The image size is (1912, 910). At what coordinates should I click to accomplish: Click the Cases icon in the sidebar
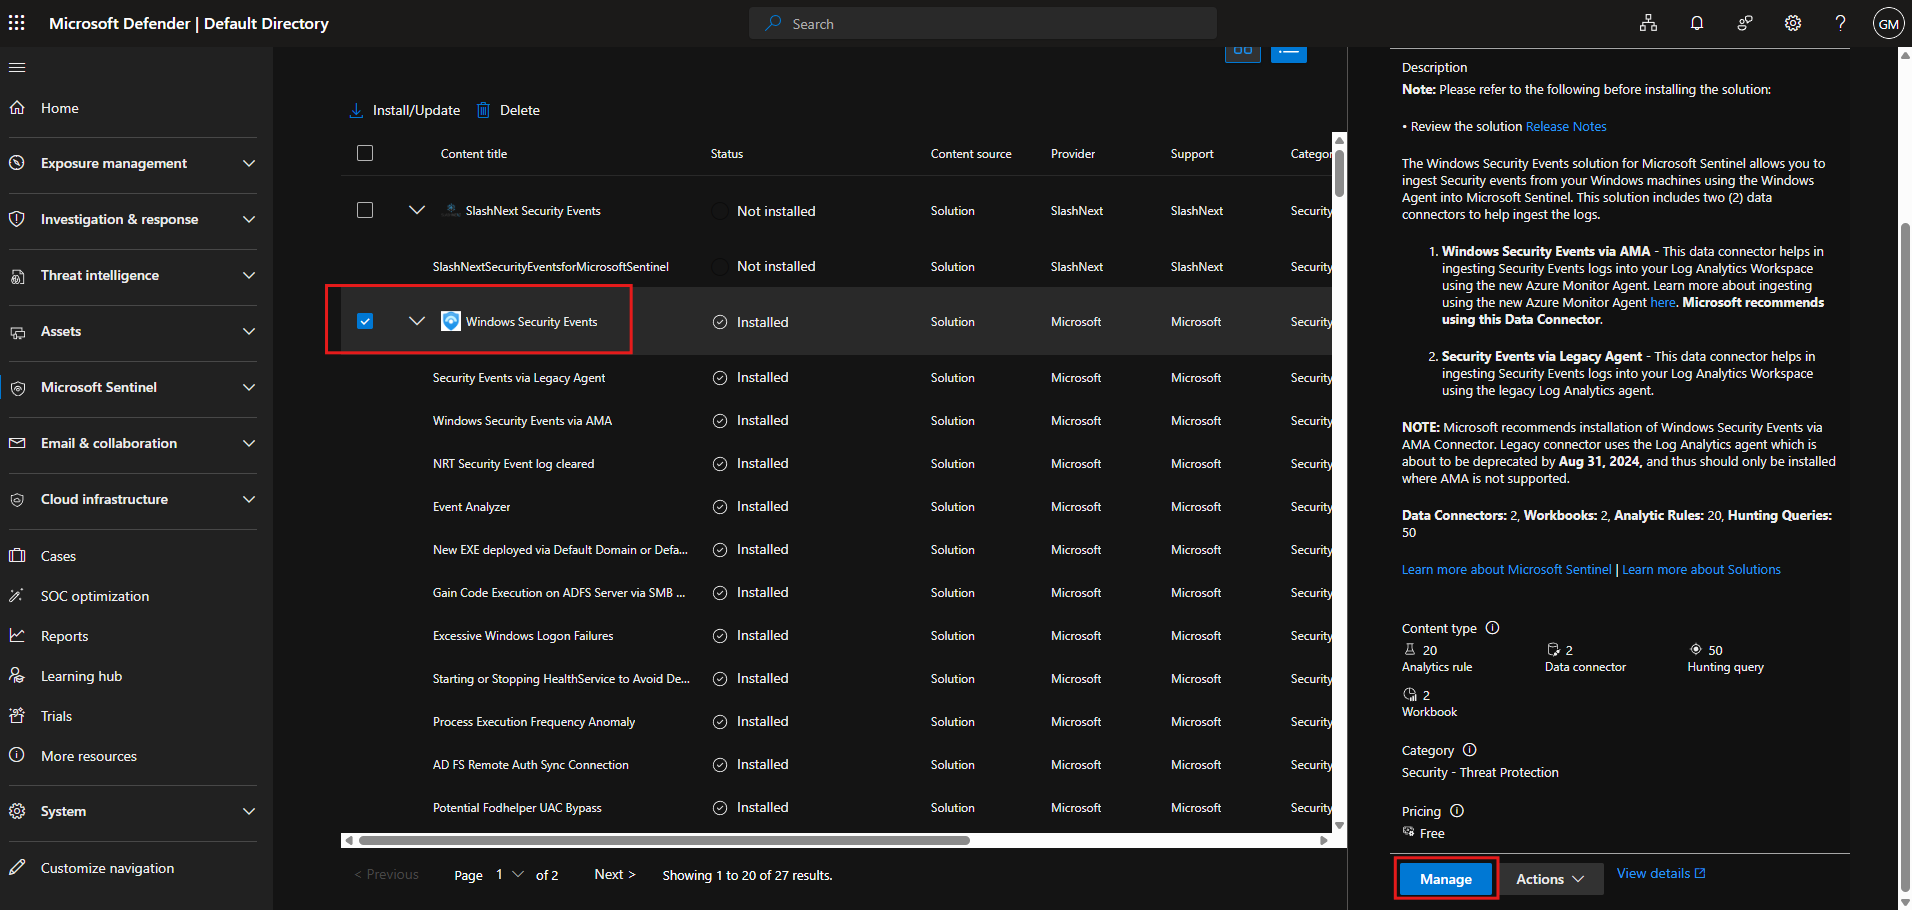coord(17,555)
